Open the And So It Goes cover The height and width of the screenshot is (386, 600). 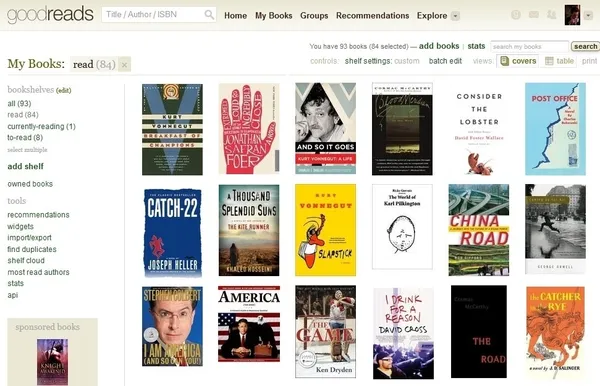[x=325, y=129]
